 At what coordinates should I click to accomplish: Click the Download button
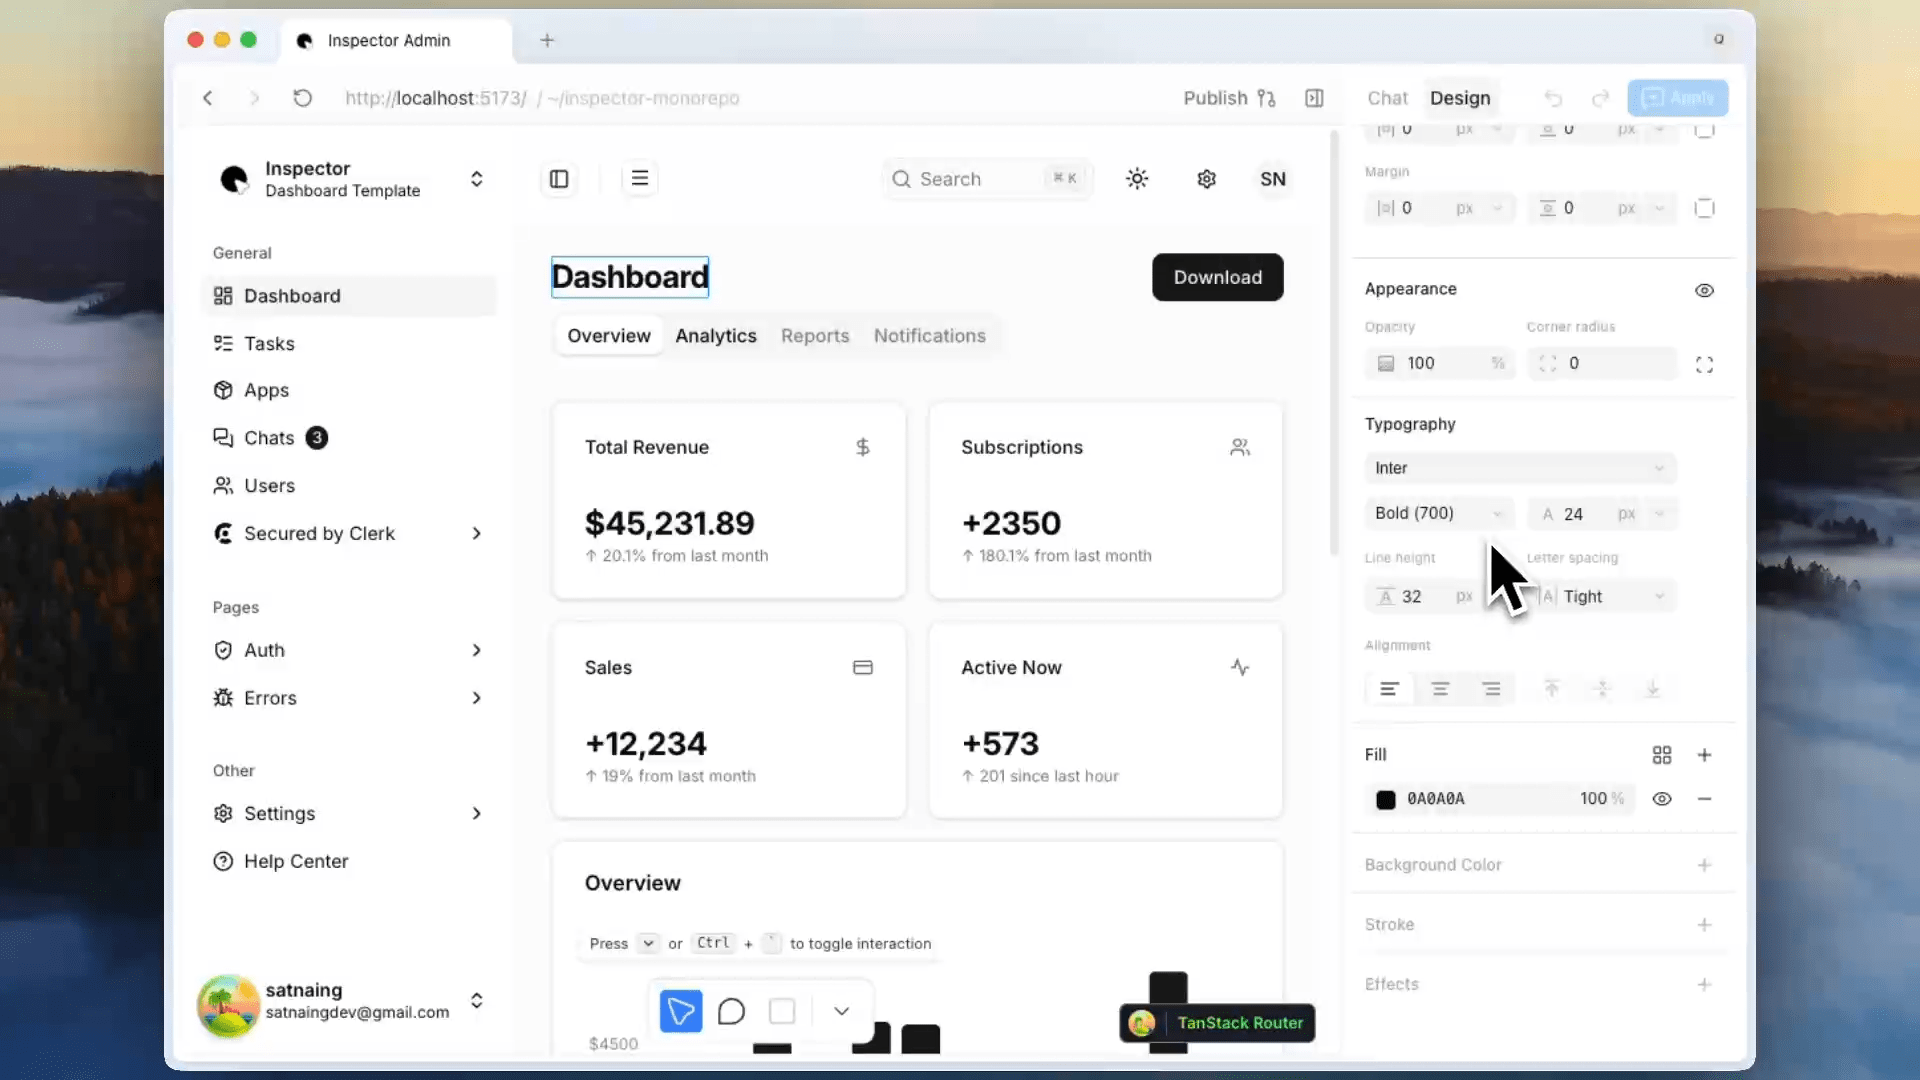(1217, 277)
